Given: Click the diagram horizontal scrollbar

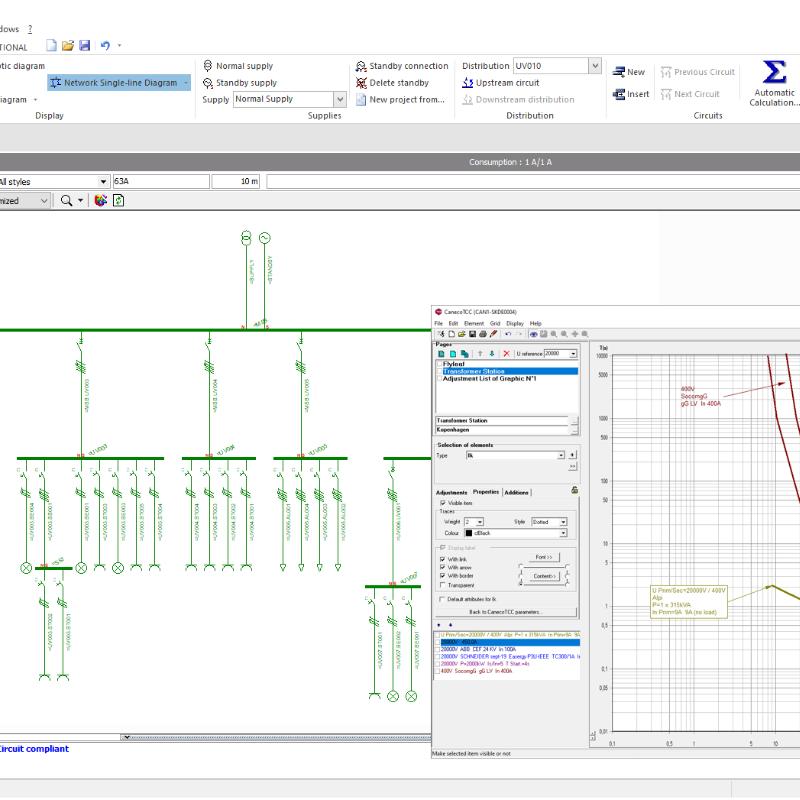Looking at the screenshot, I should point(276,737).
